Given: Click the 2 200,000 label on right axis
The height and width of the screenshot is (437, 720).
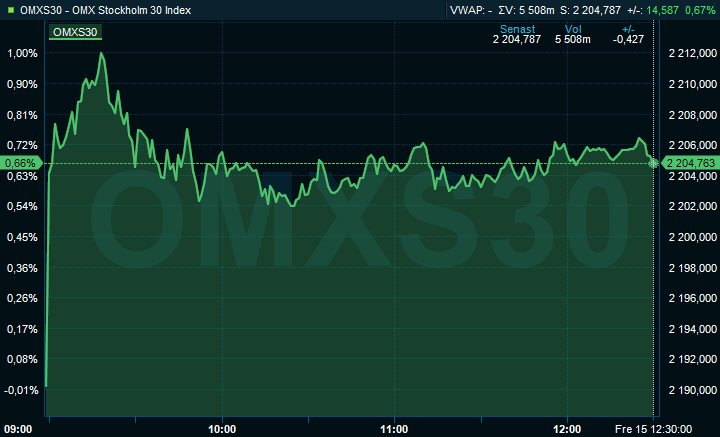Looking at the screenshot, I should [692, 237].
